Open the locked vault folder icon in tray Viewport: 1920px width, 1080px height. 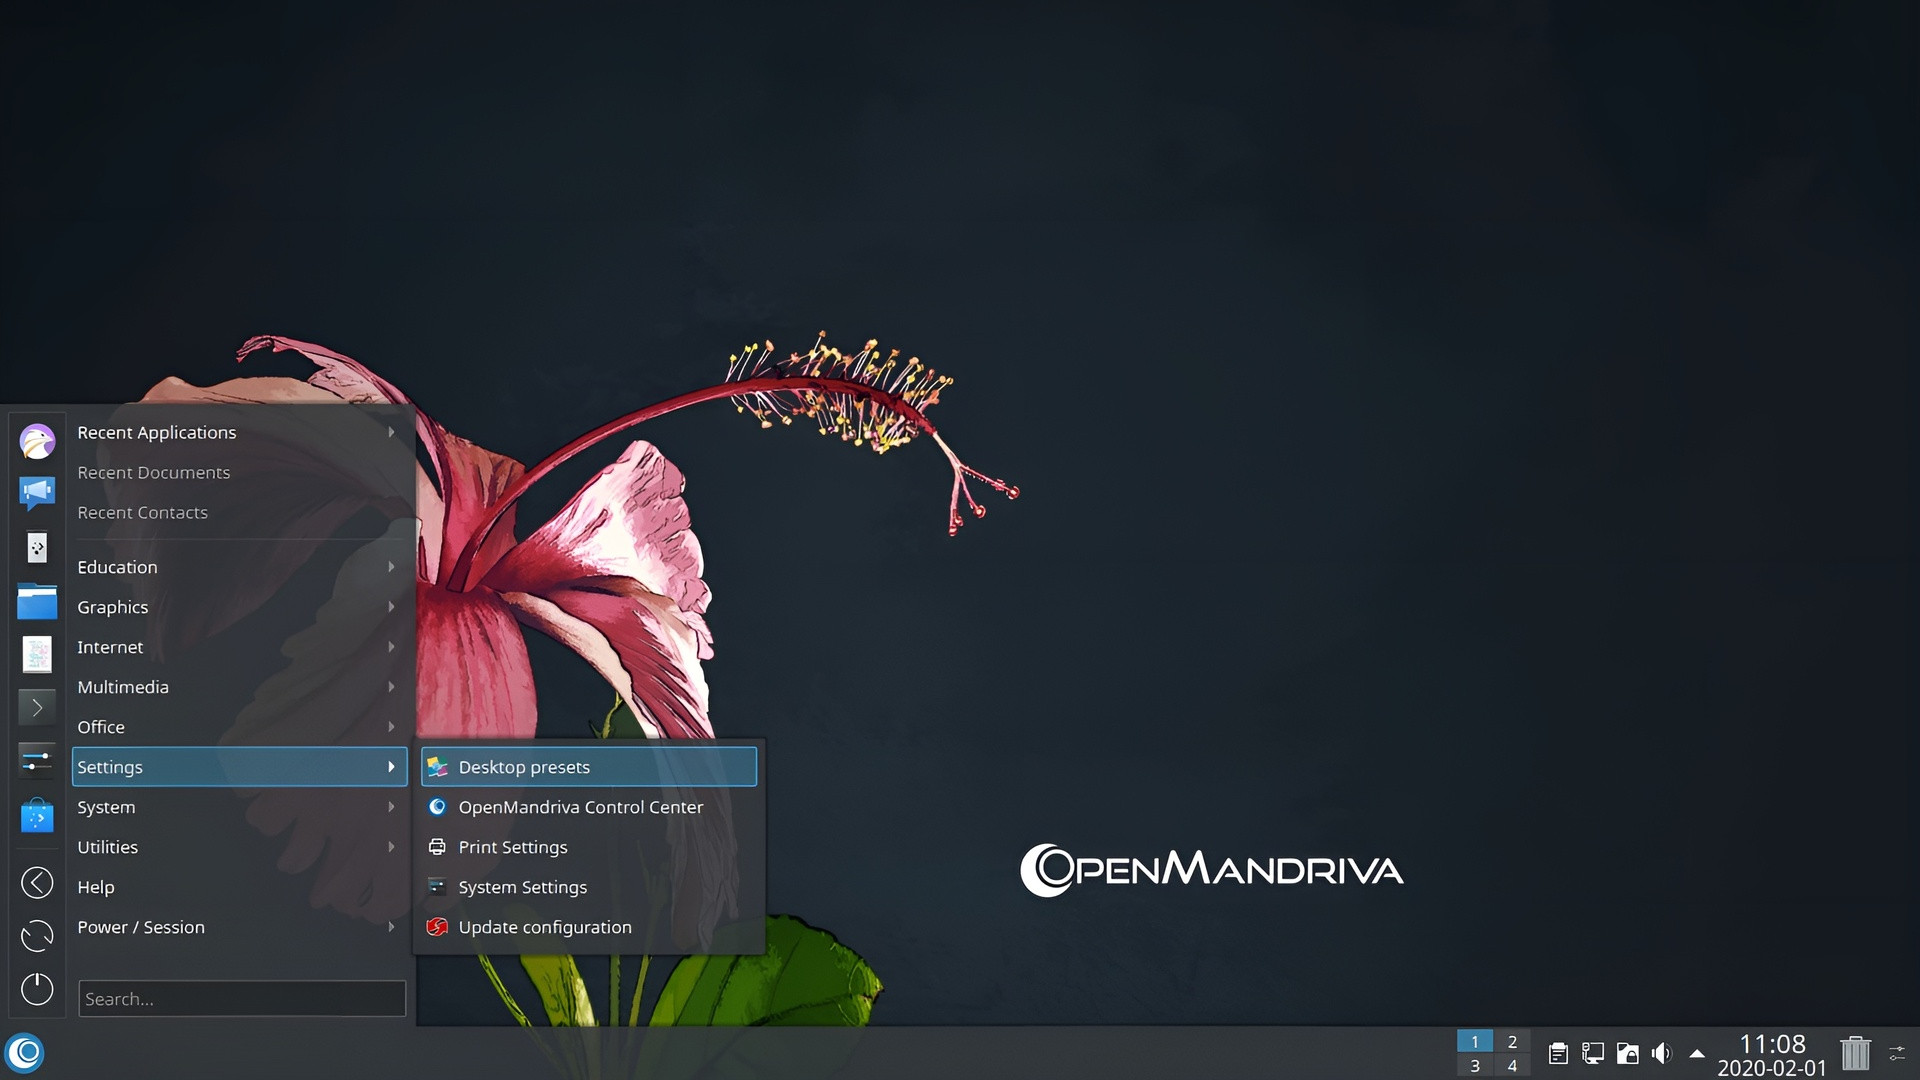1627,1052
